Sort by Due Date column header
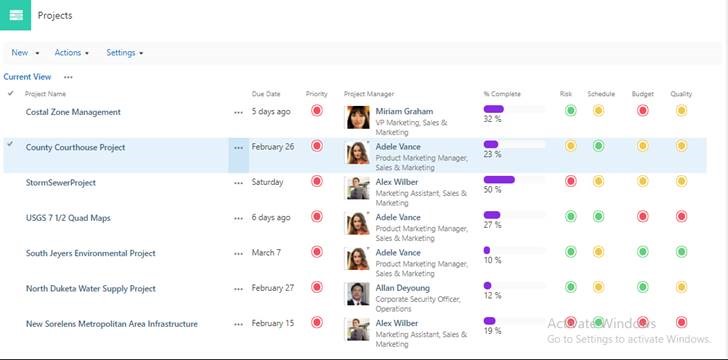Screen dimensions: 728x360 (x=266, y=94)
